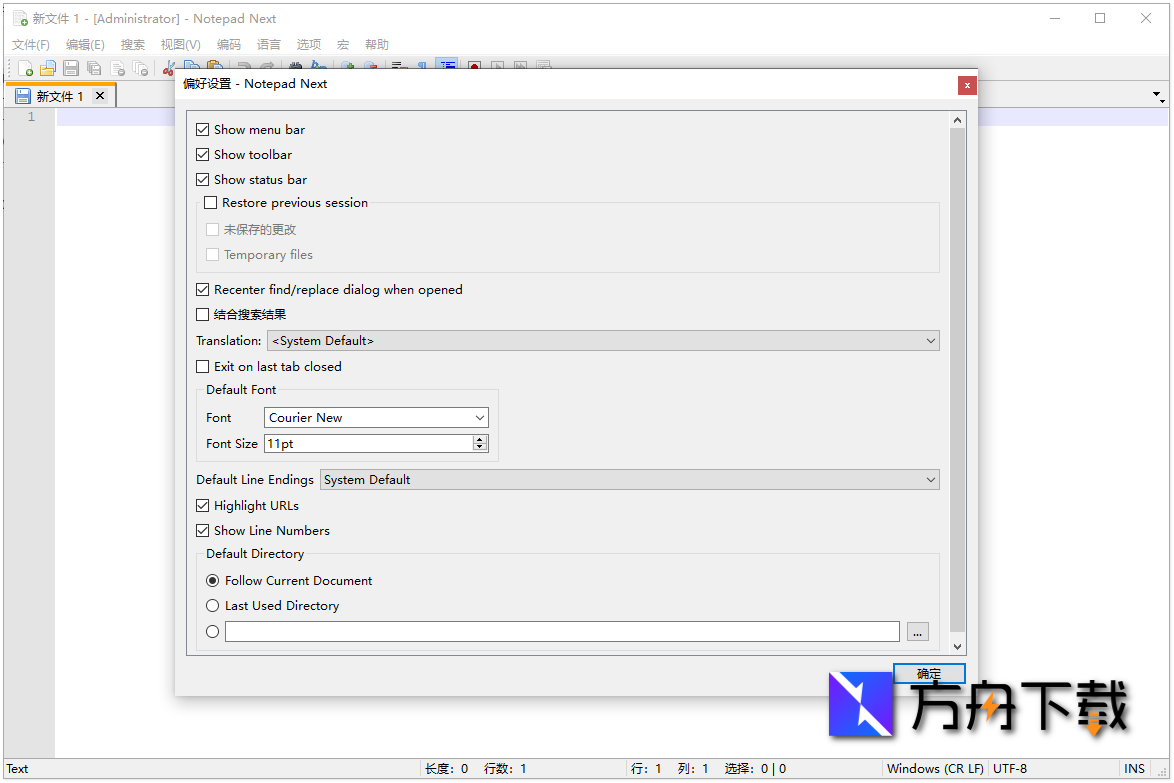
Task: Click the Cut scissors toolbar icon
Action: [168, 68]
